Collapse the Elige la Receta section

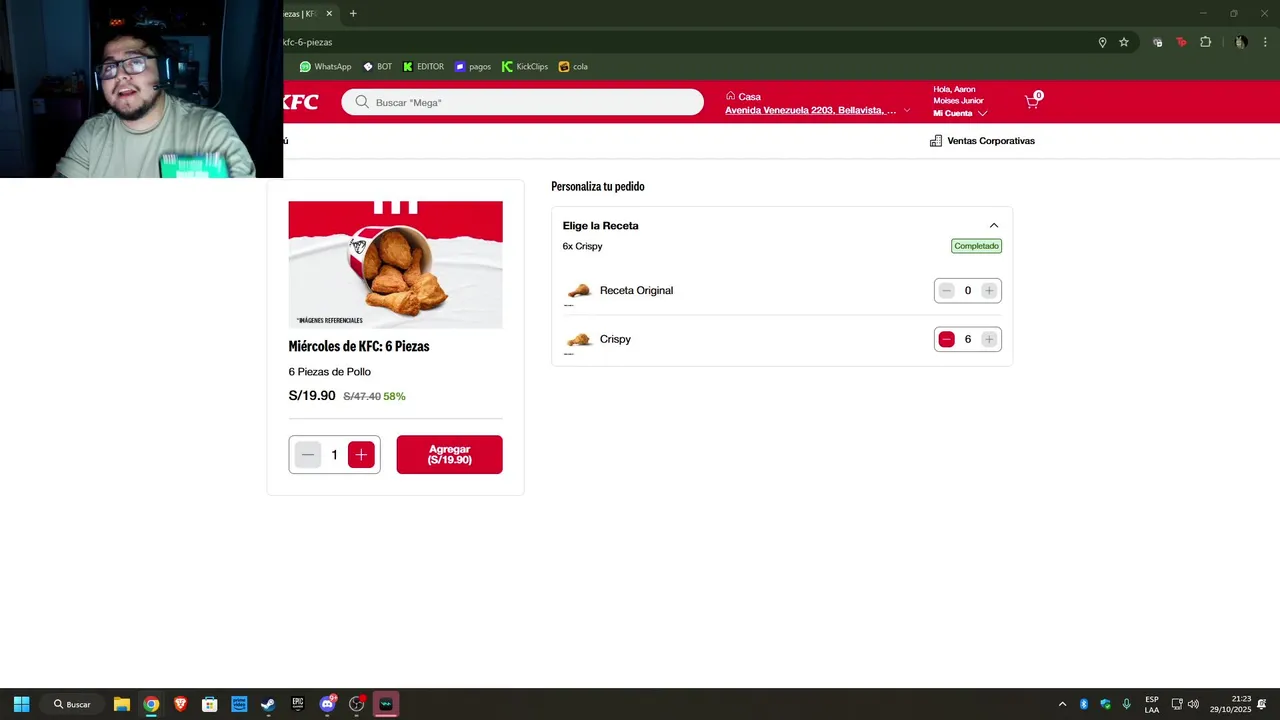(994, 226)
